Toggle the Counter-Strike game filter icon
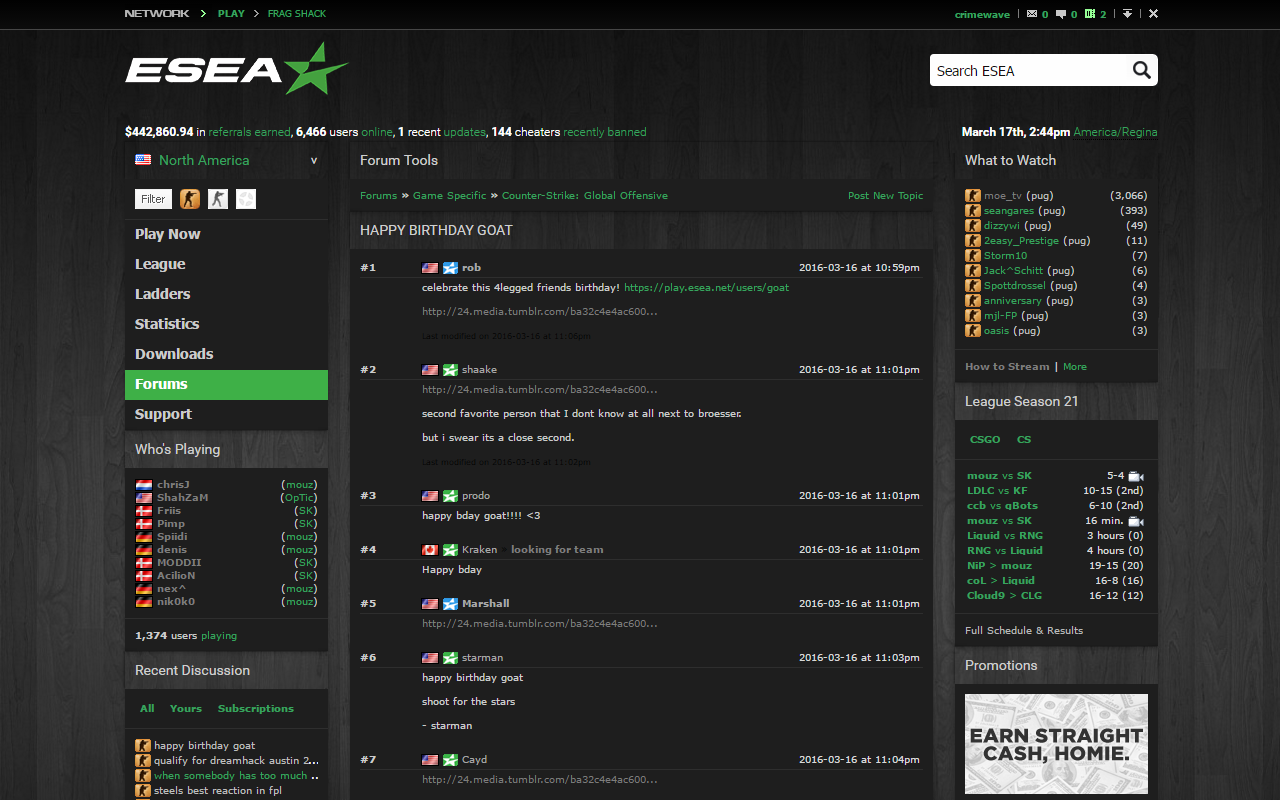 point(218,199)
